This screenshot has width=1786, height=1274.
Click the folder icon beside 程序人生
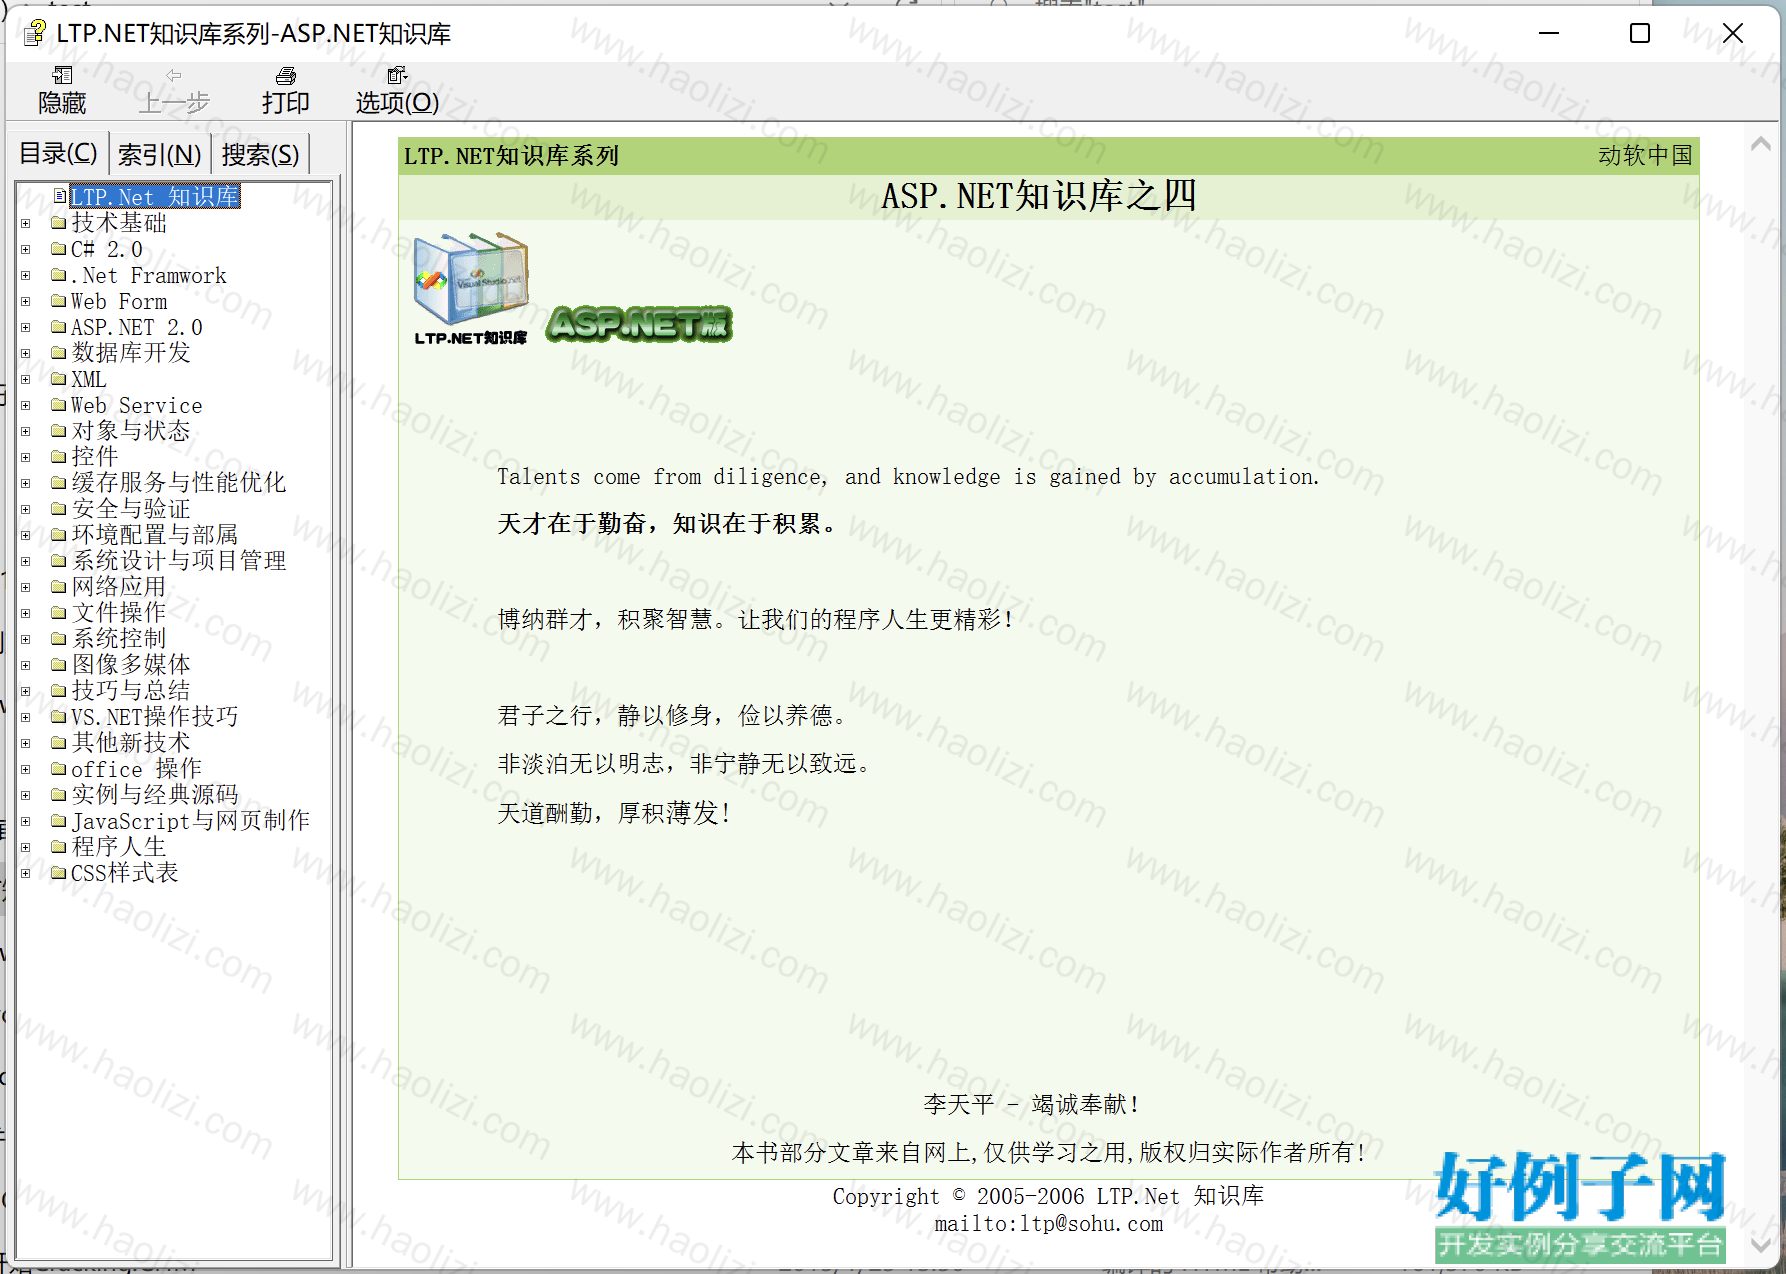(59, 847)
